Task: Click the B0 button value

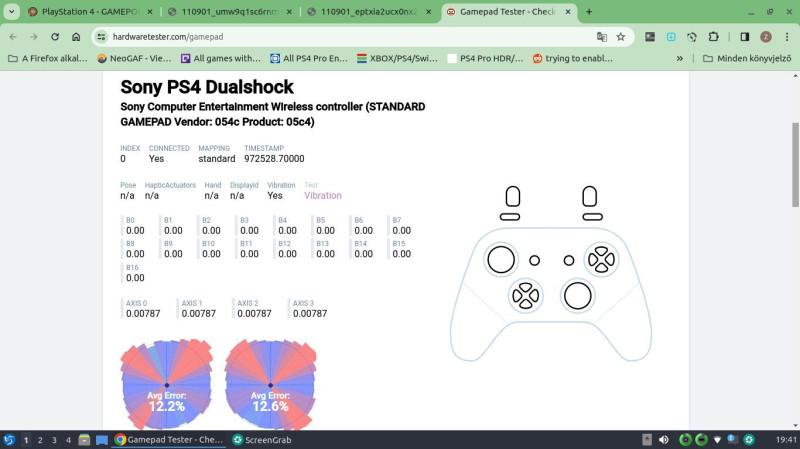Action: click(x=135, y=231)
